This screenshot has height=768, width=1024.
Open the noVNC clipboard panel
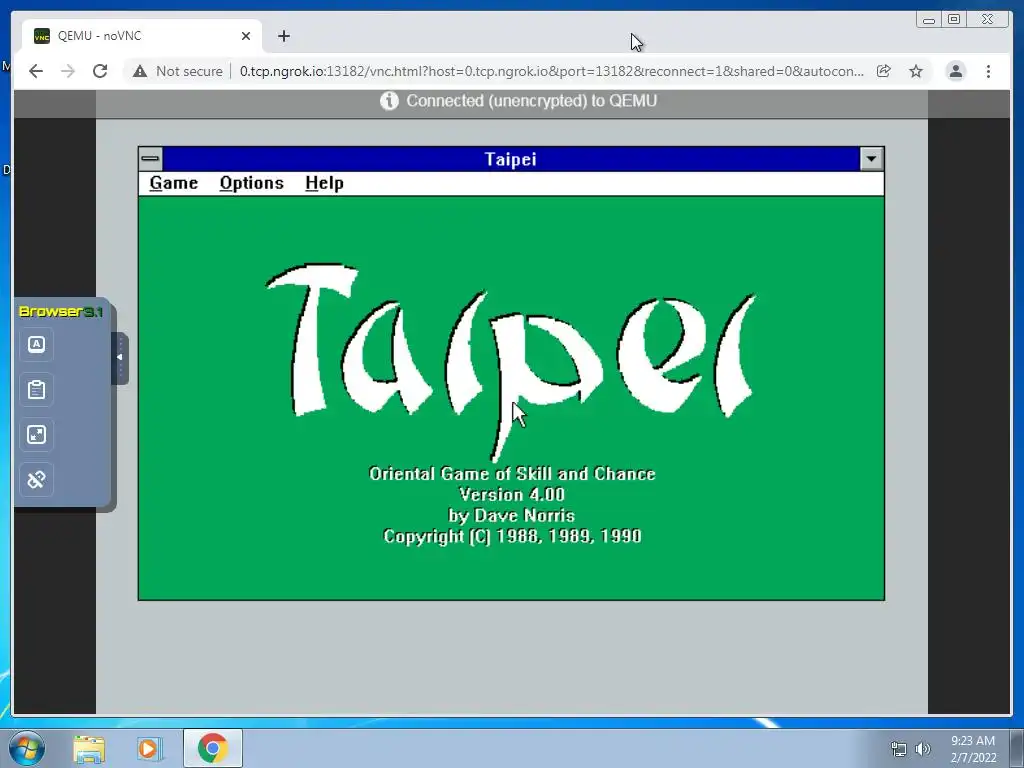37,390
